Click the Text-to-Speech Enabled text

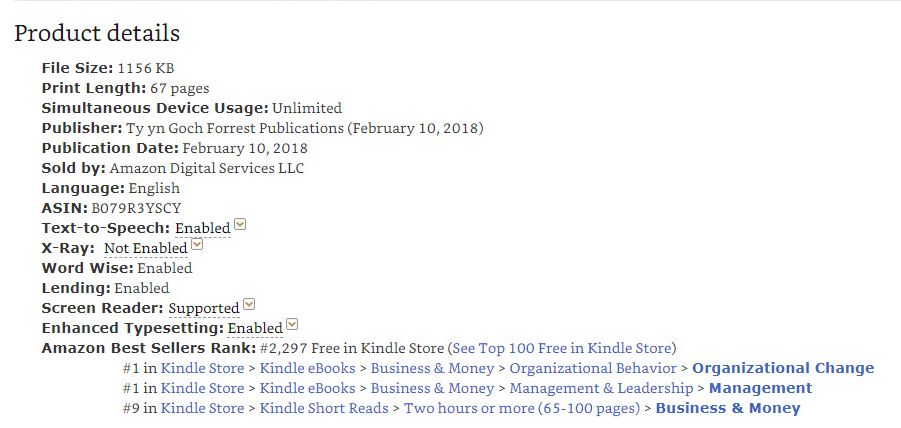tap(203, 228)
